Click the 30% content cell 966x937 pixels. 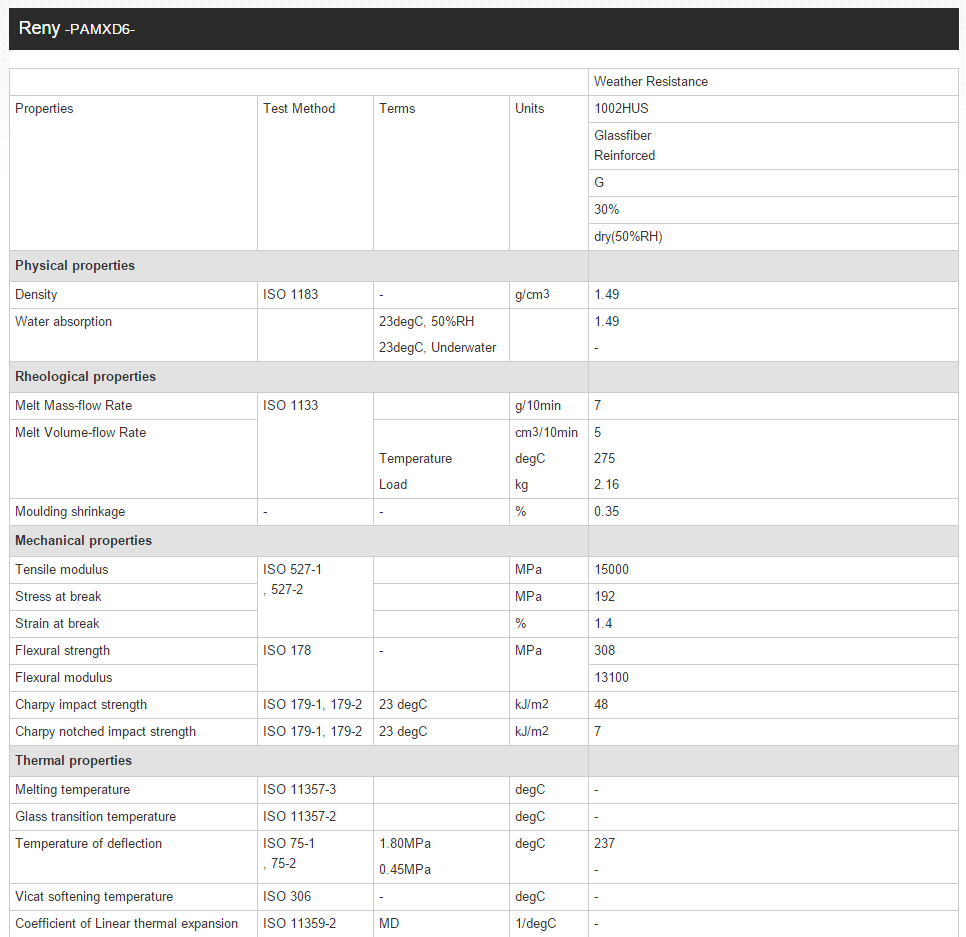pyautogui.click(x=773, y=210)
